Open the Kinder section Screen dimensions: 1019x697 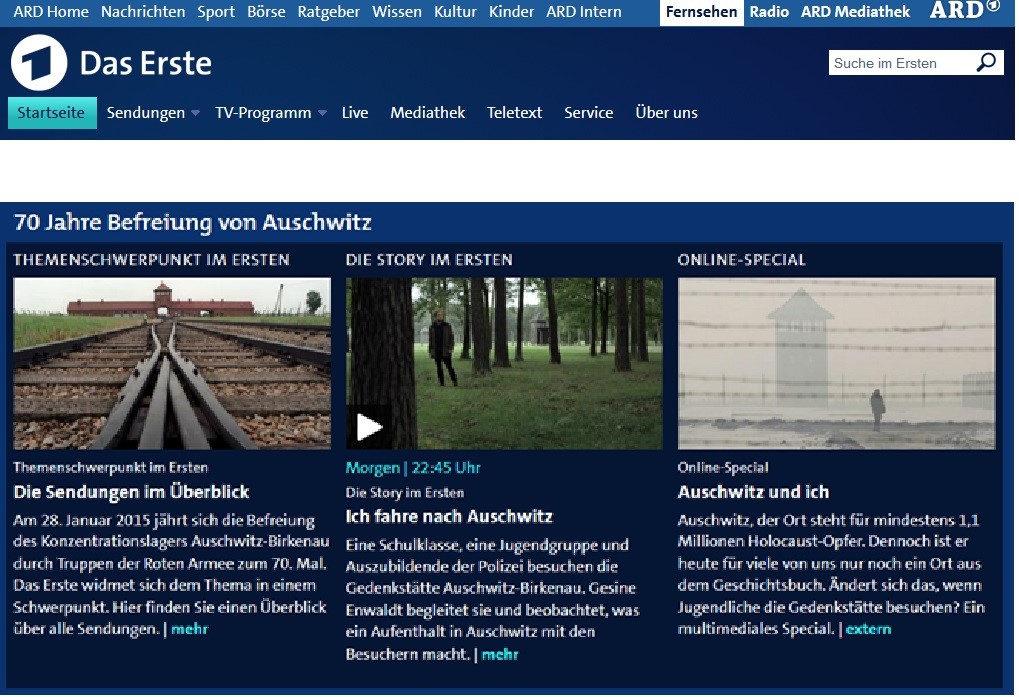point(511,12)
